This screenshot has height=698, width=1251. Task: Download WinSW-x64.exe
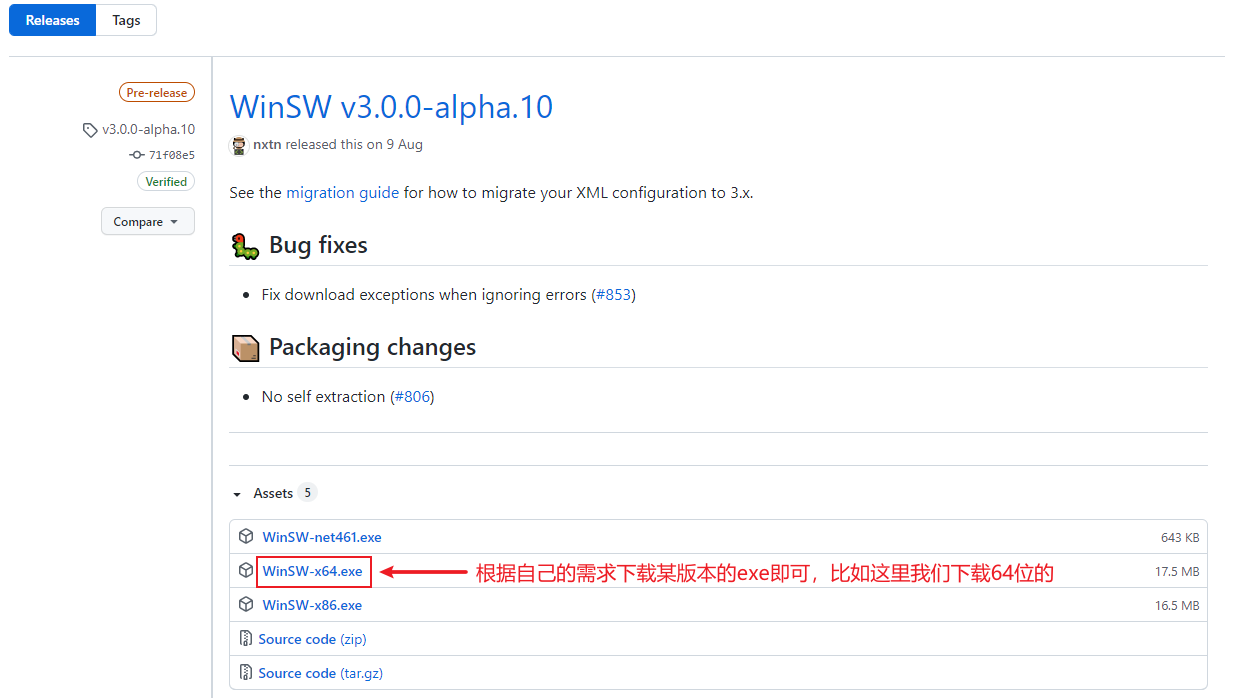coord(313,571)
